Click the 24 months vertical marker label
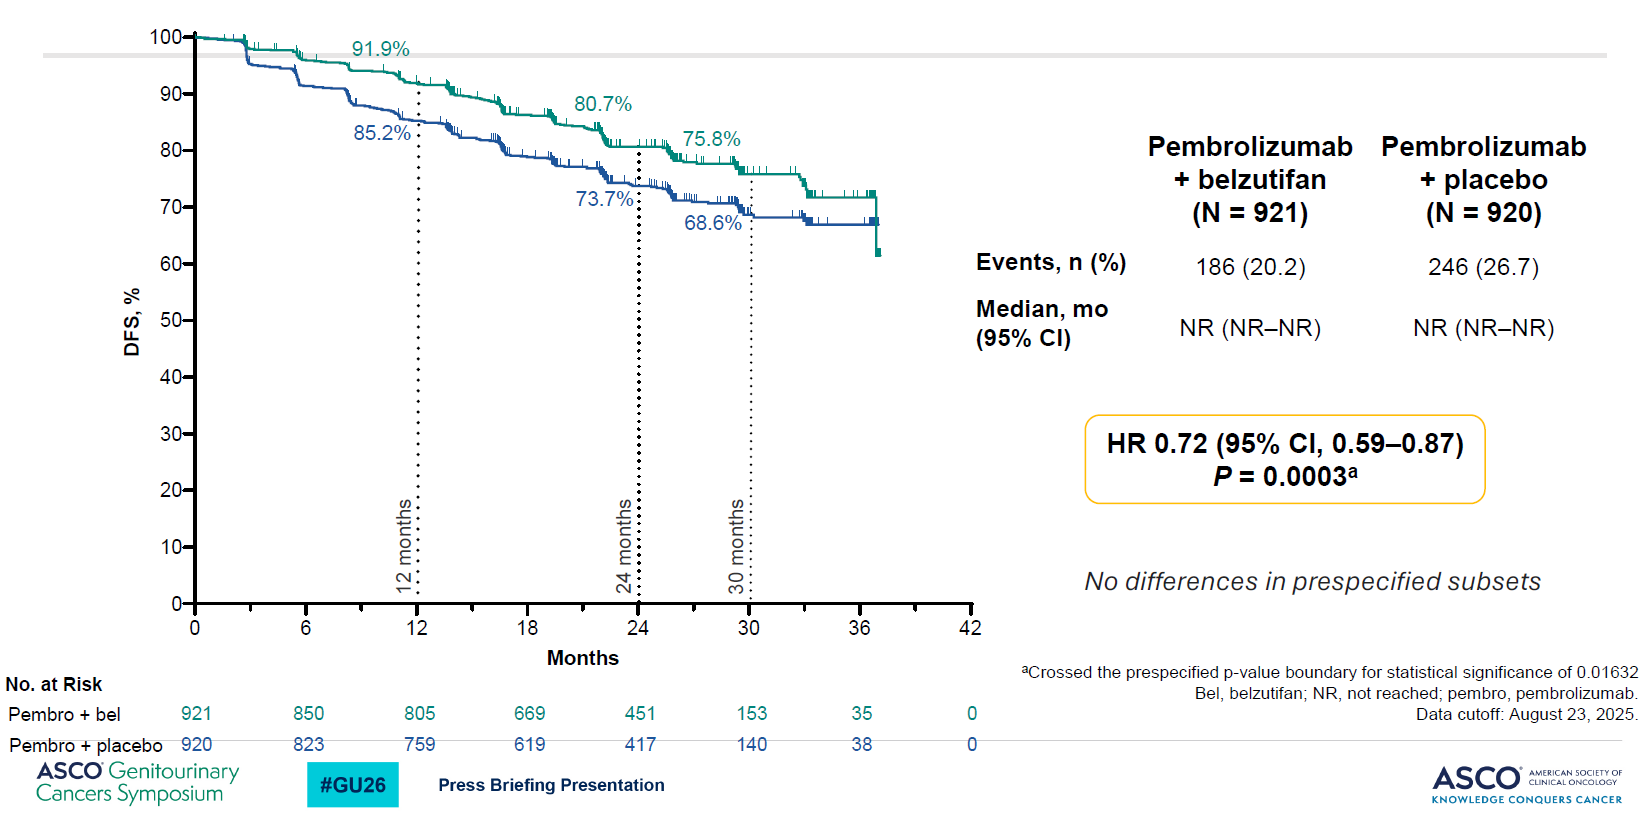Image resolution: width=1648 pixels, height=814 pixels. [624, 546]
